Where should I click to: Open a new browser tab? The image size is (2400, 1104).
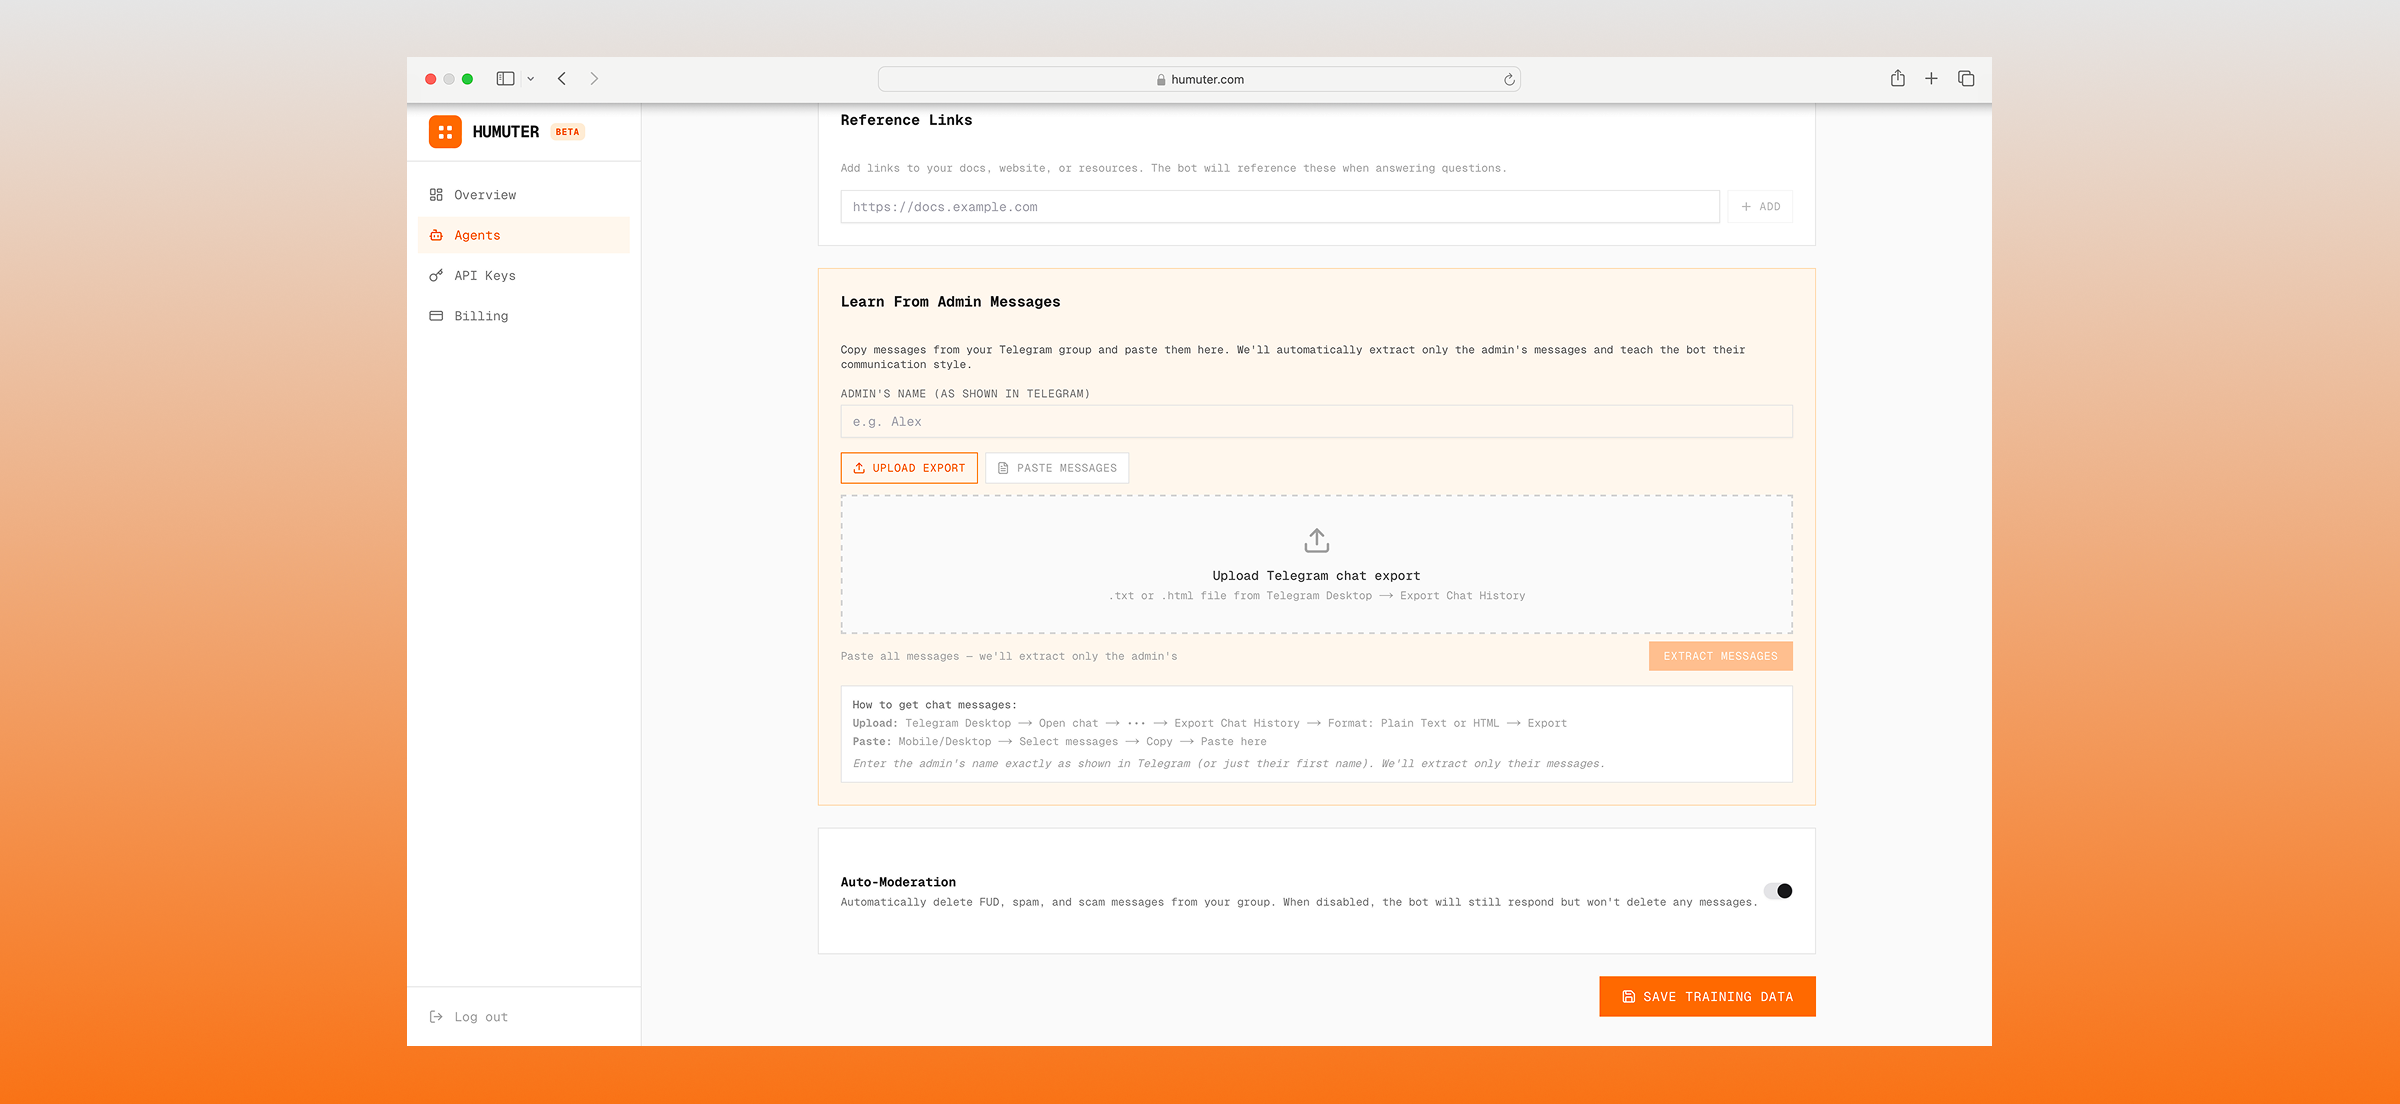(1931, 79)
